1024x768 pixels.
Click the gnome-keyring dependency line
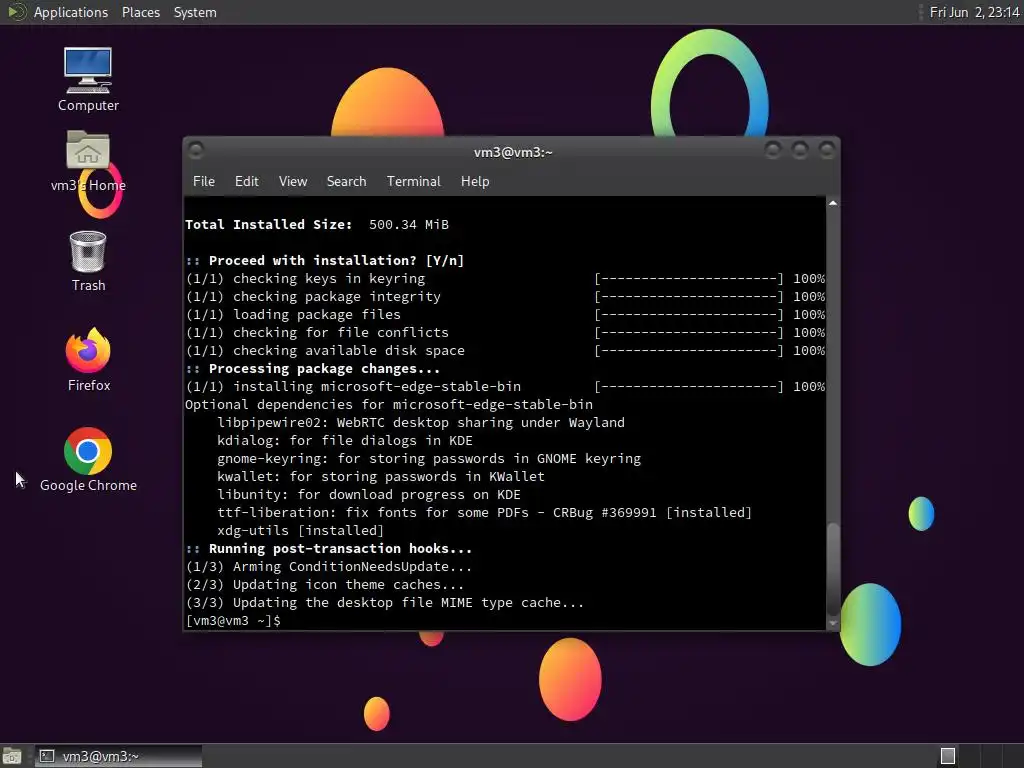pyautogui.click(x=429, y=458)
